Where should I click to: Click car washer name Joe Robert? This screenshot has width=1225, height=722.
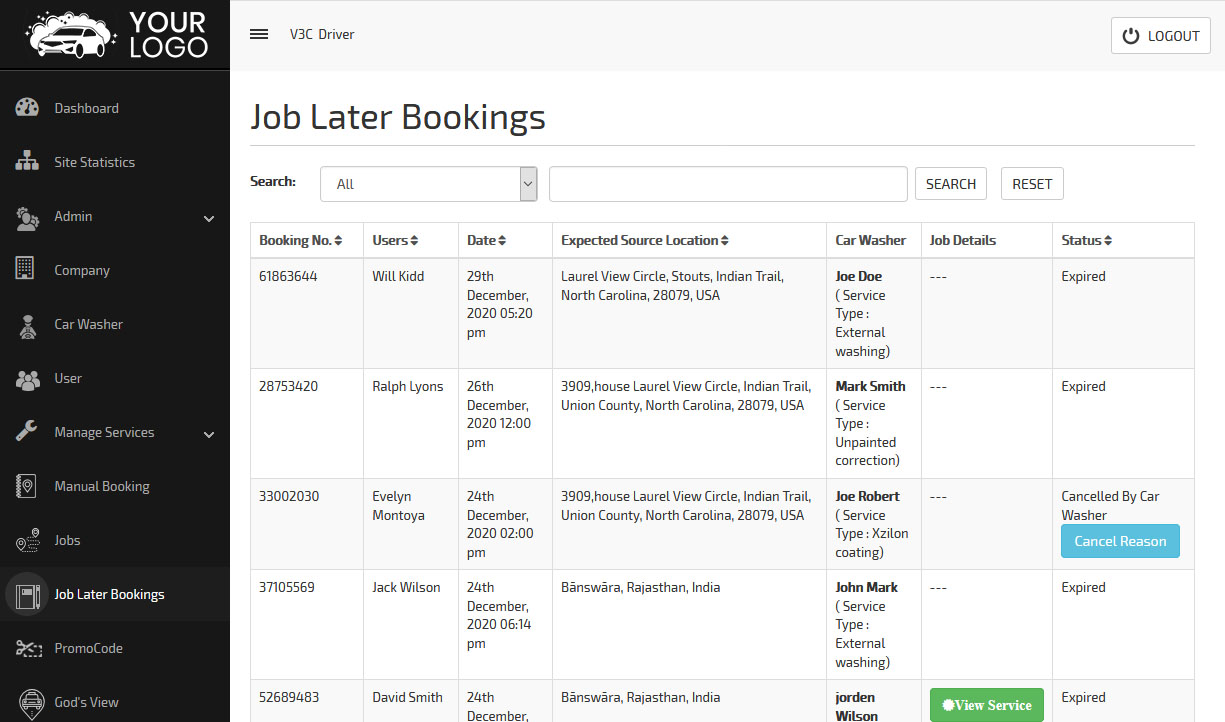(x=868, y=497)
